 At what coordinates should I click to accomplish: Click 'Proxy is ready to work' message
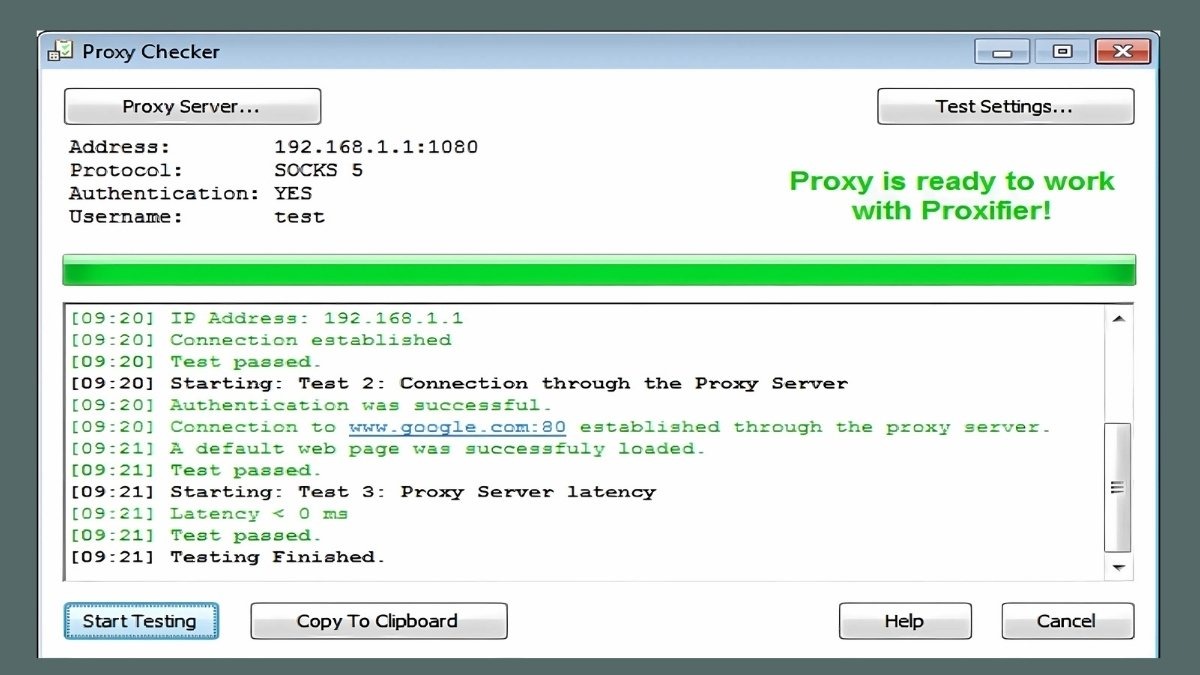tap(951, 195)
